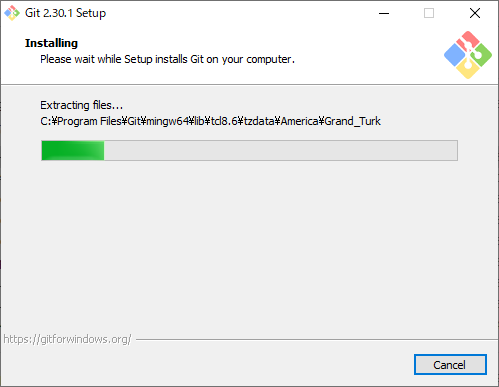Click the blue diamond of the Git logo
This screenshot has width=499, height=387.
tap(454, 55)
